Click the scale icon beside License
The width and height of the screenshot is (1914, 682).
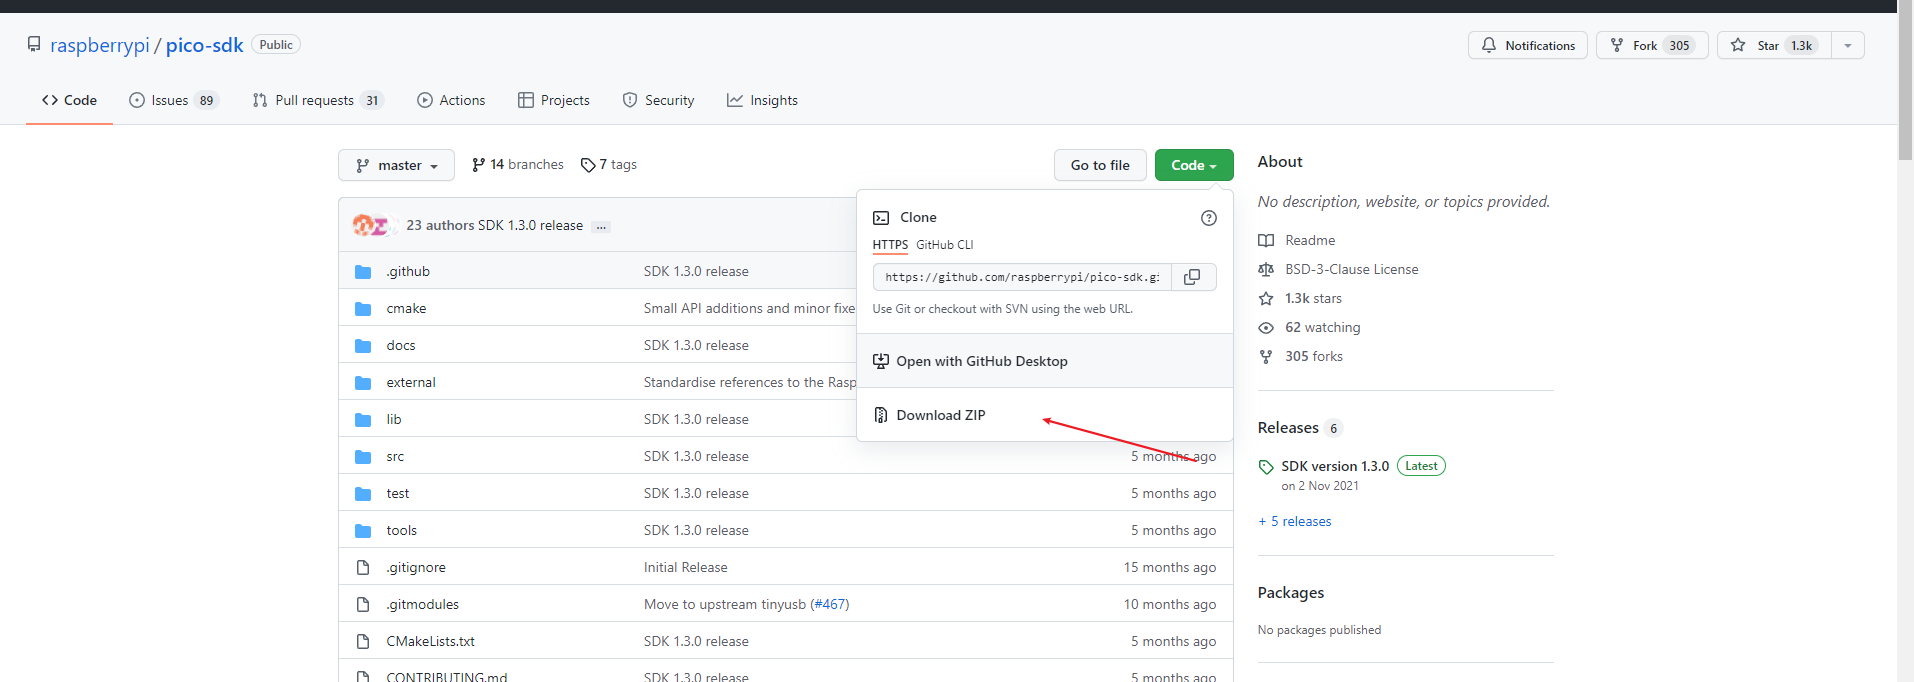1266,269
